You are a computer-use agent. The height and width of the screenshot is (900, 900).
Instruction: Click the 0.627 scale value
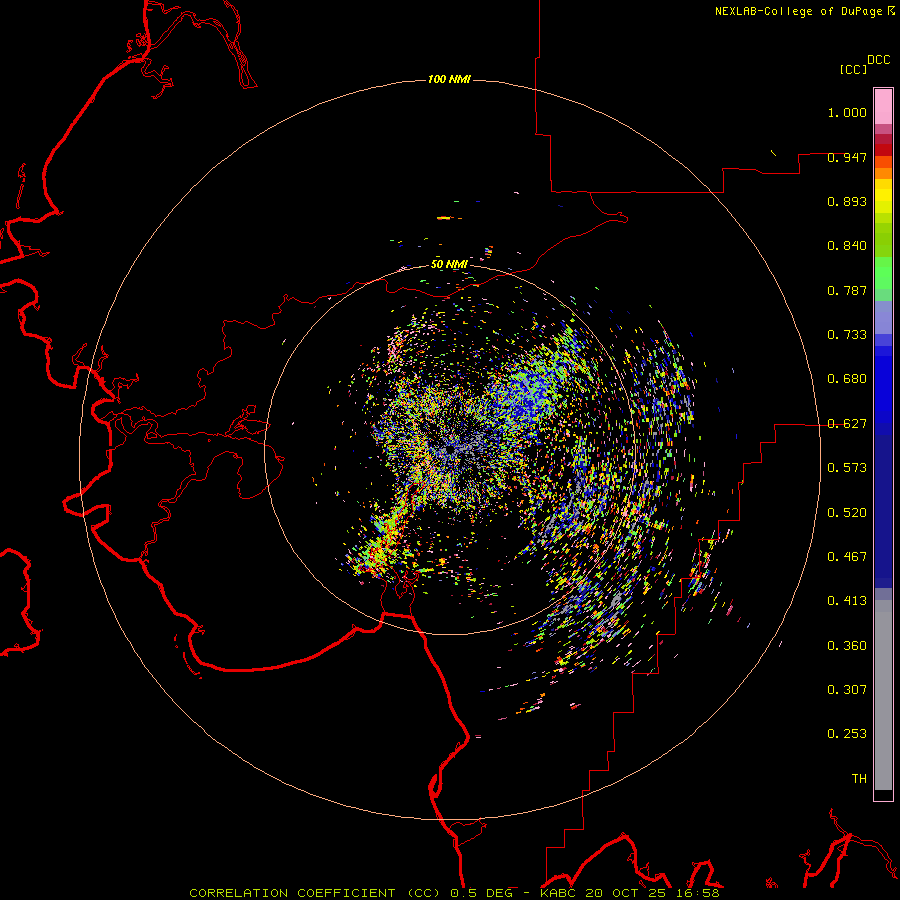847,424
